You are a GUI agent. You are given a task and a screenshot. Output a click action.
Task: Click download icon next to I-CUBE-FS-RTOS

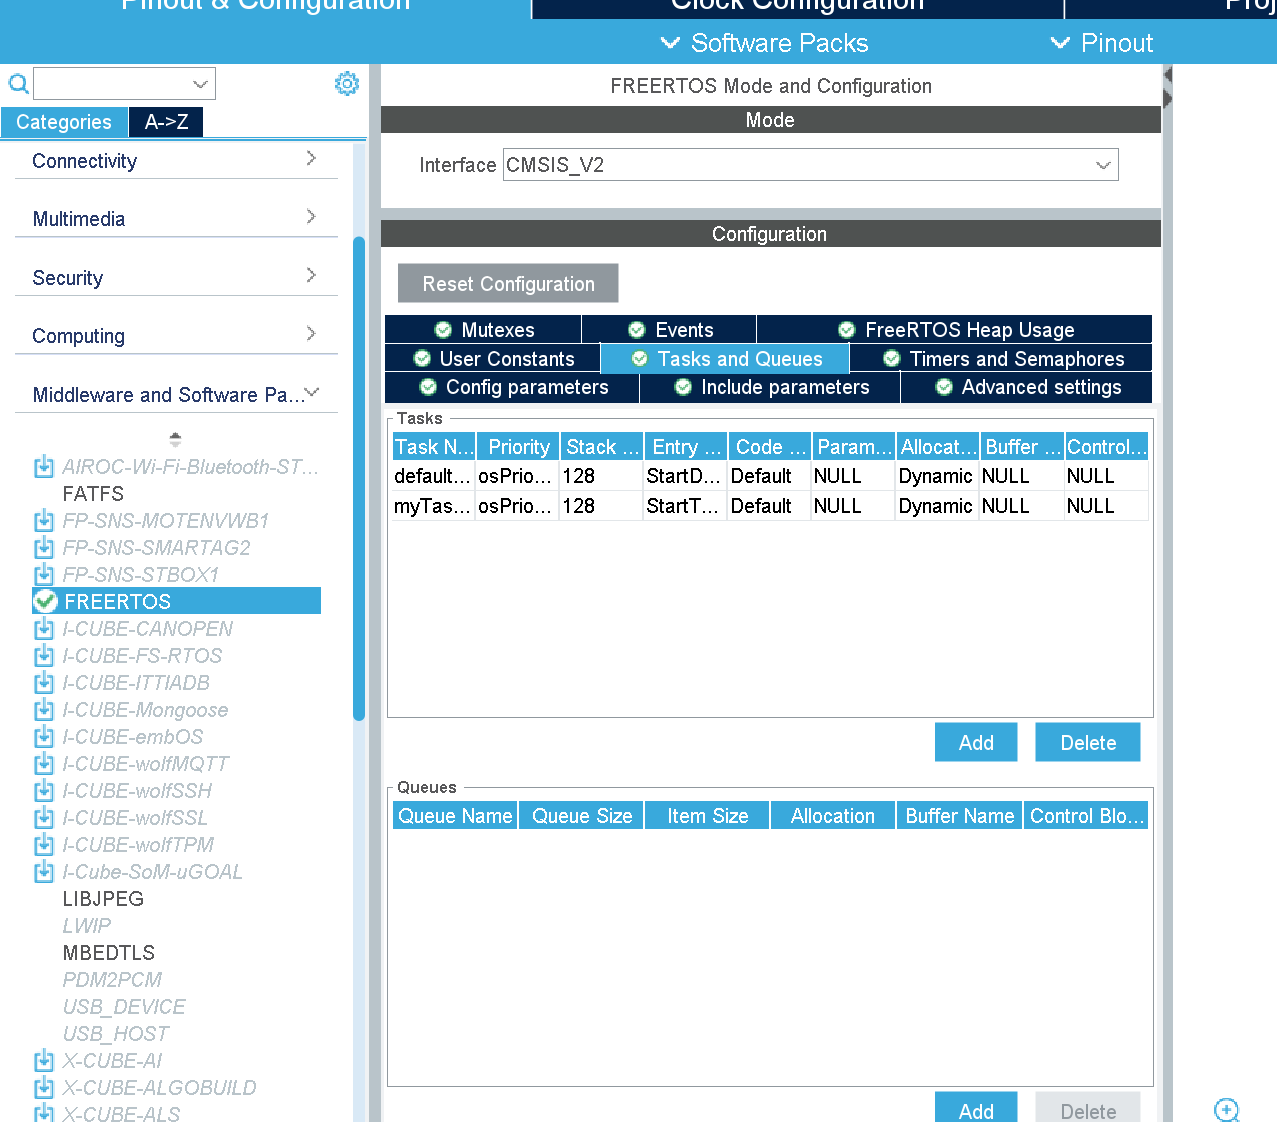click(x=44, y=656)
